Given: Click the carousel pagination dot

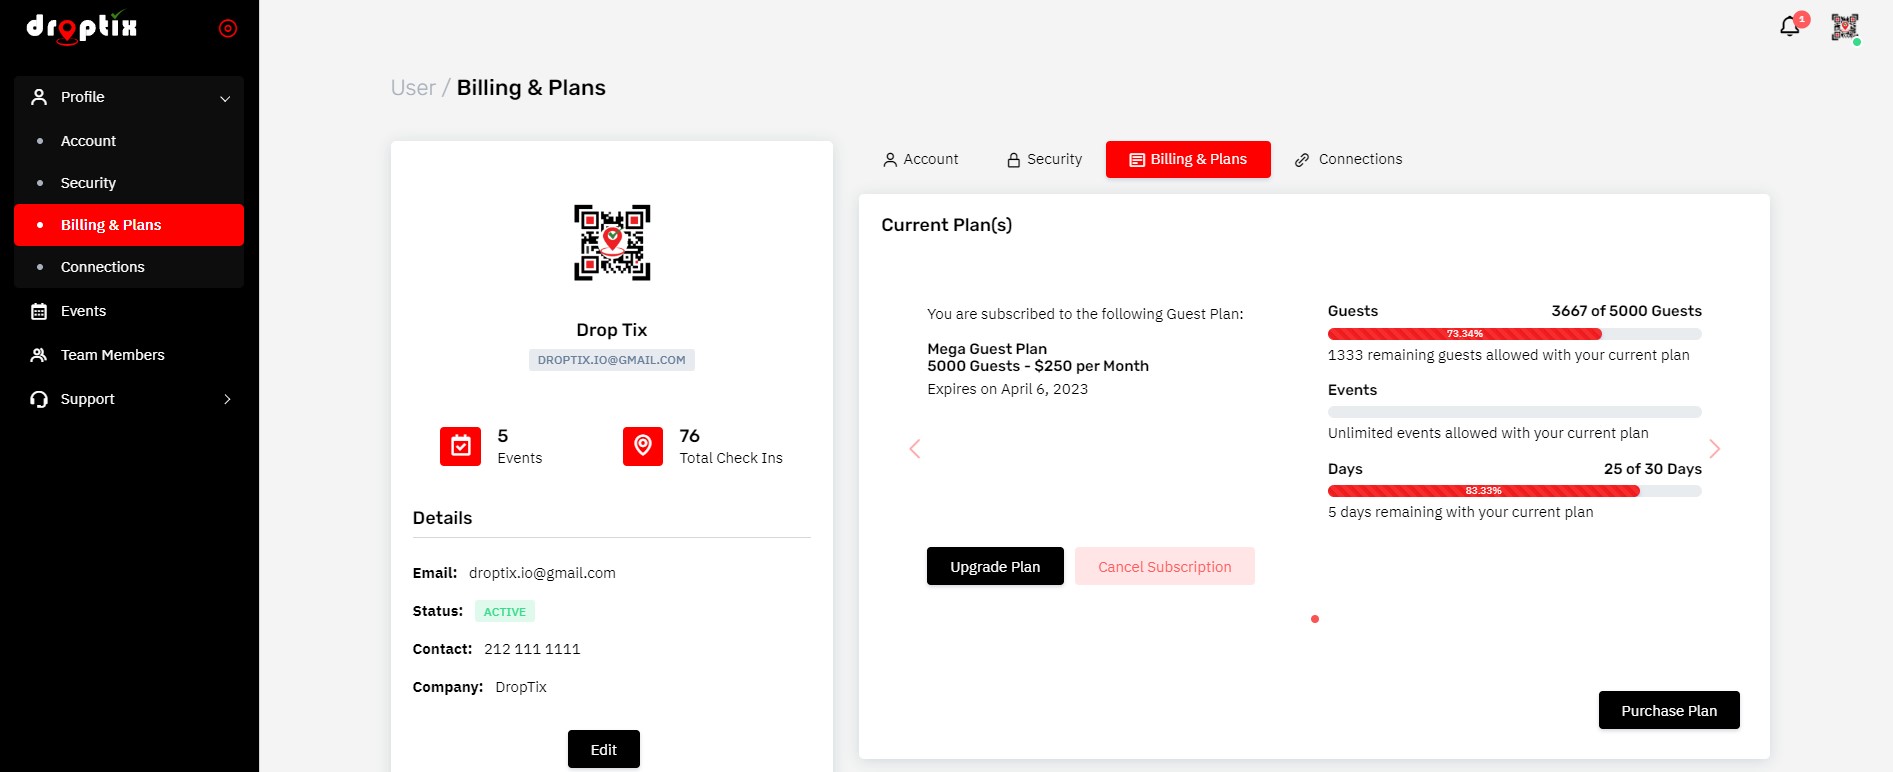Looking at the screenshot, I should [1315, 619].
